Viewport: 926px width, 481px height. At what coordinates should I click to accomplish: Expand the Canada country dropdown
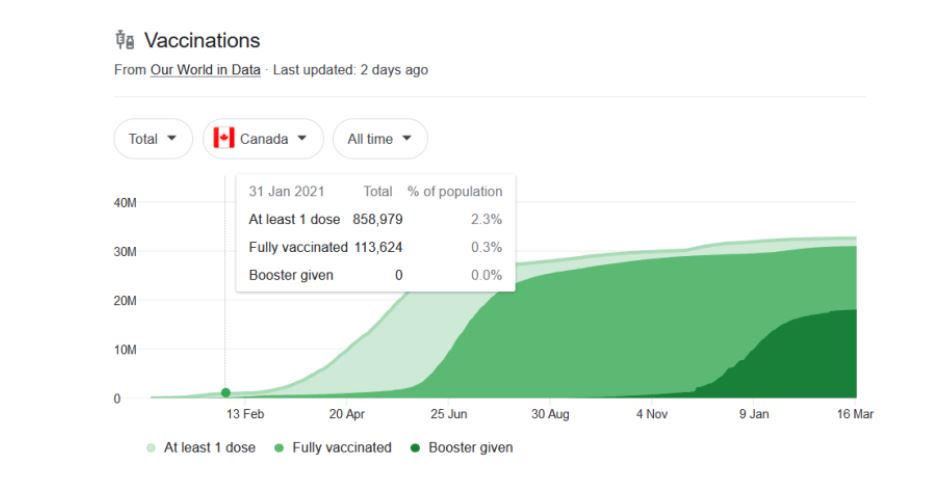point(263,139)
